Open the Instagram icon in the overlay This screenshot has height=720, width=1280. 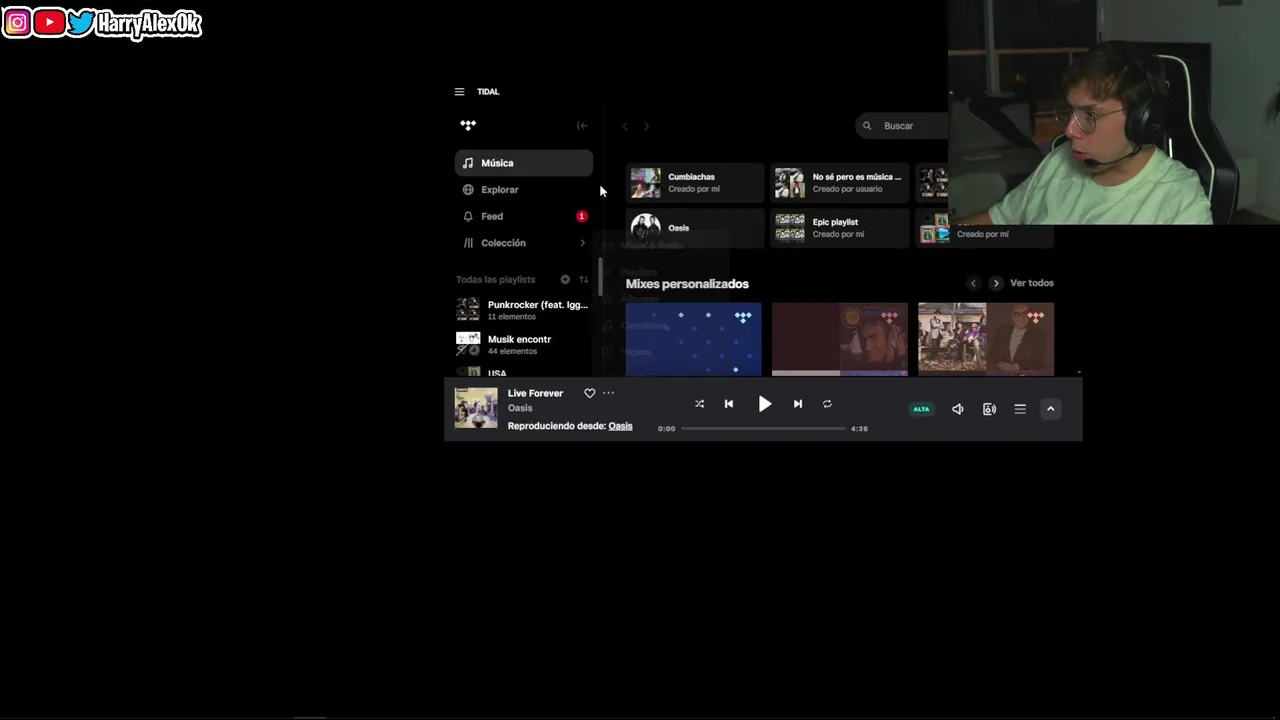tap(17, 22)
